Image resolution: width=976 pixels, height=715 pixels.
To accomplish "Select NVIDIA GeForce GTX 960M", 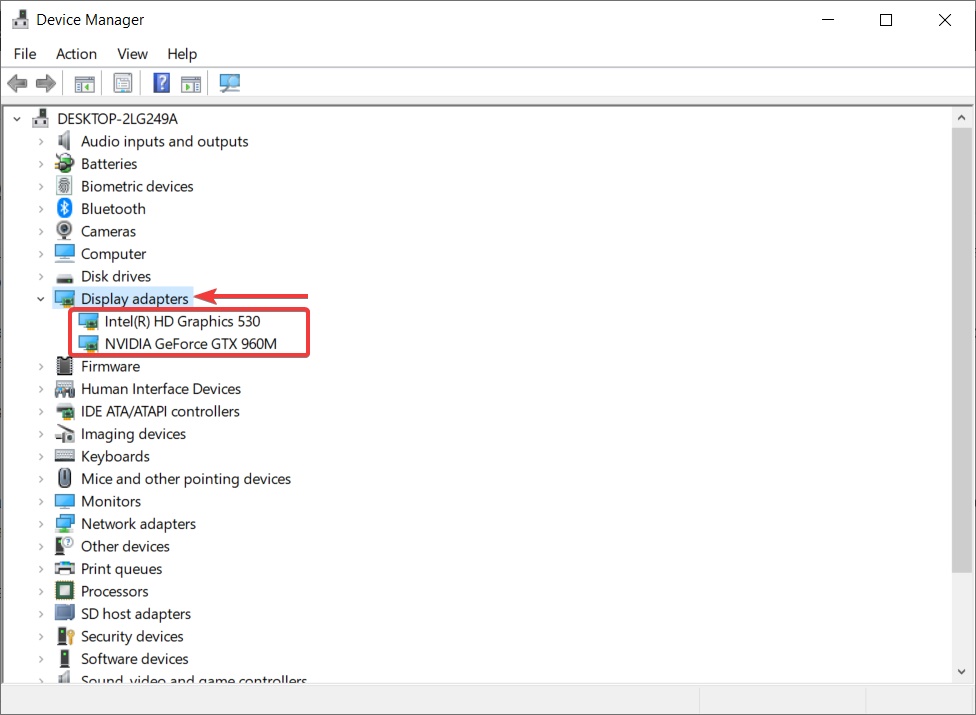I will pyautogui.click(x=190, y=343).
